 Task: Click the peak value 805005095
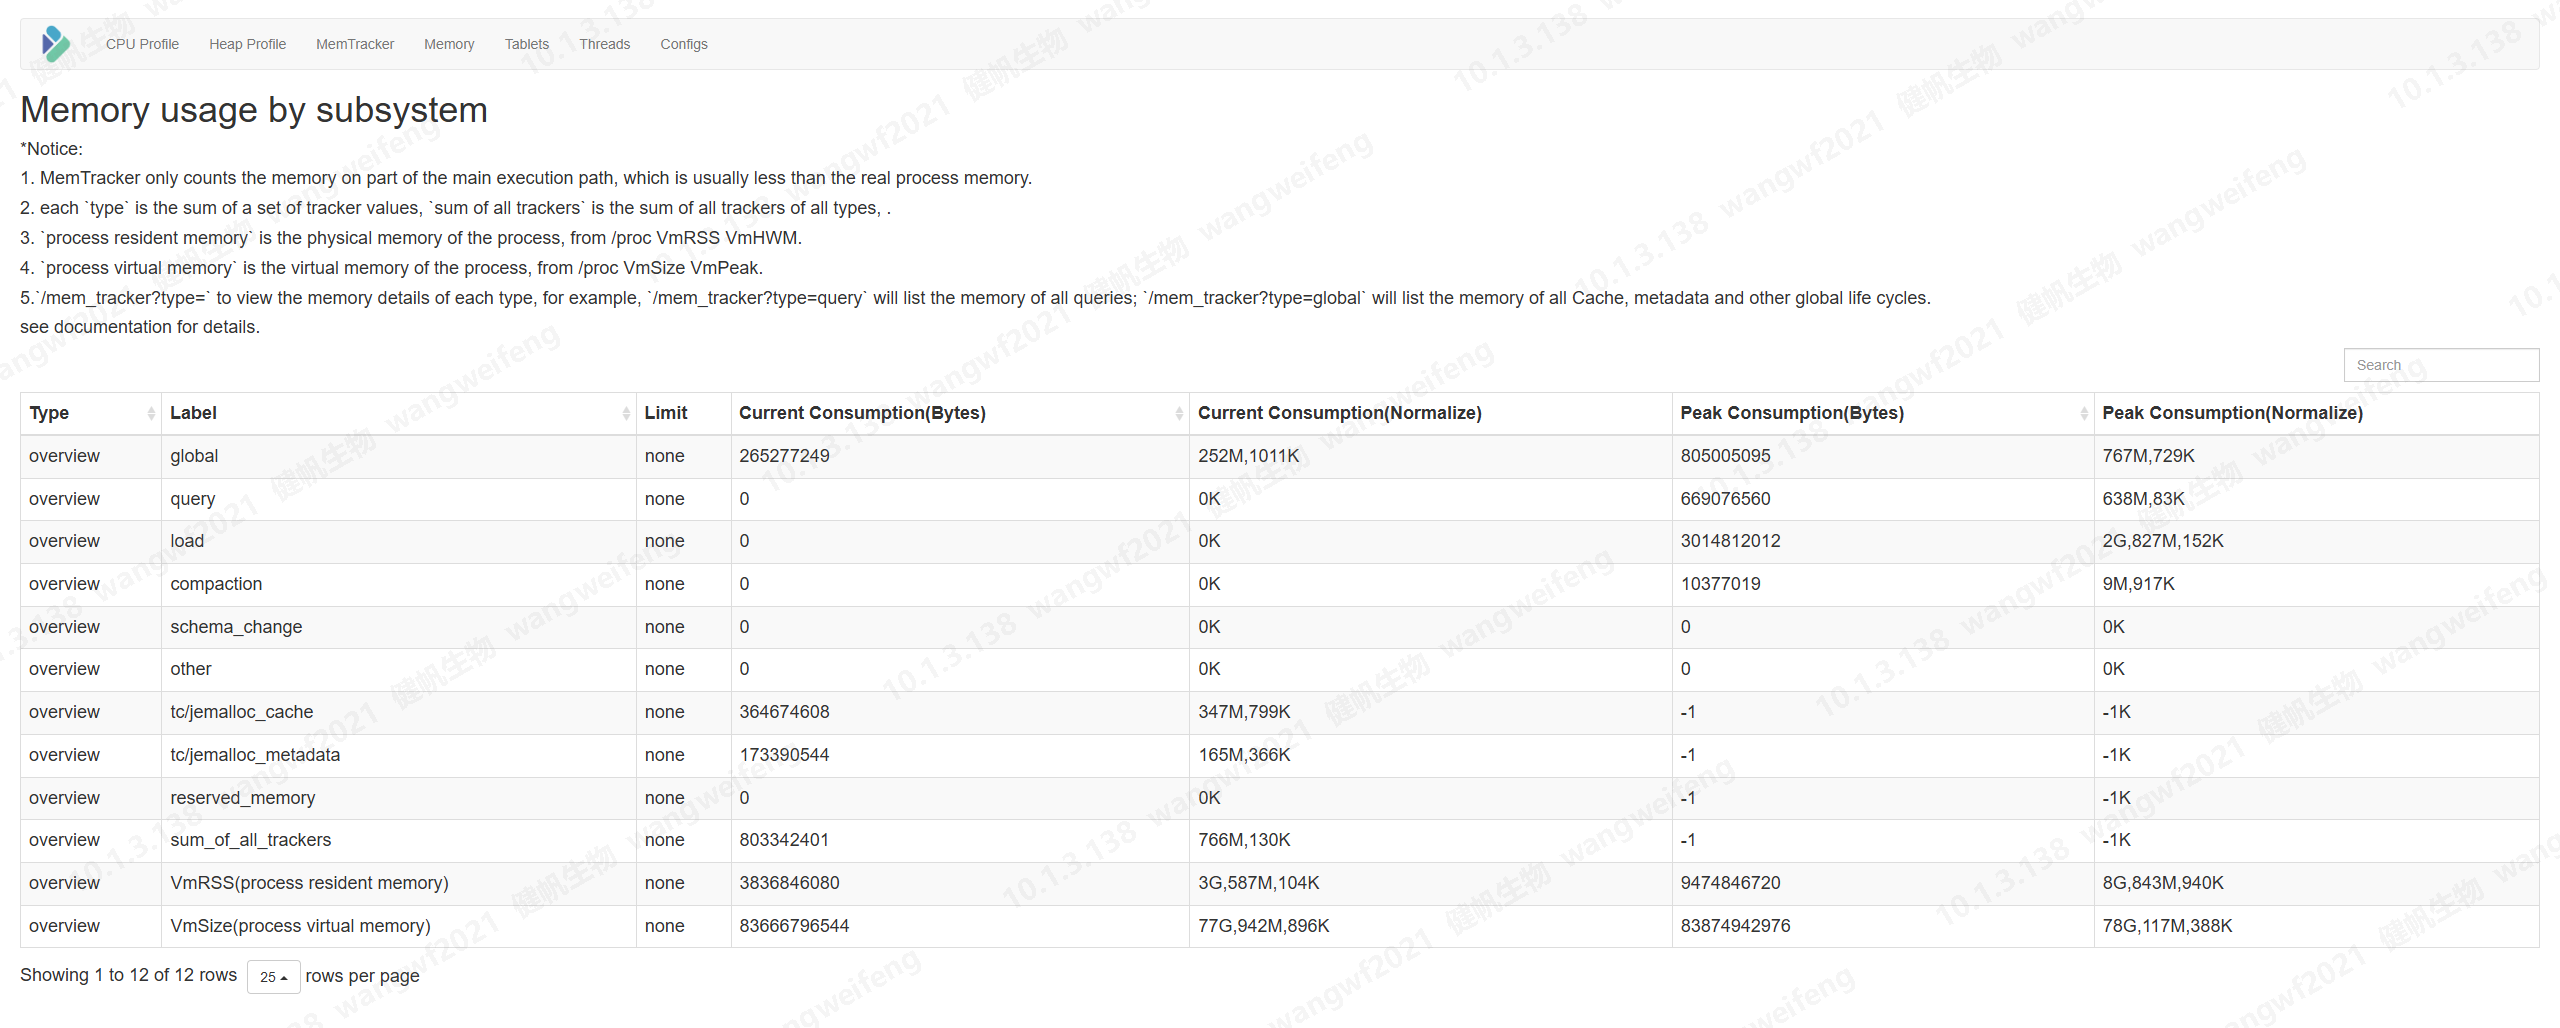point(1725,456)
